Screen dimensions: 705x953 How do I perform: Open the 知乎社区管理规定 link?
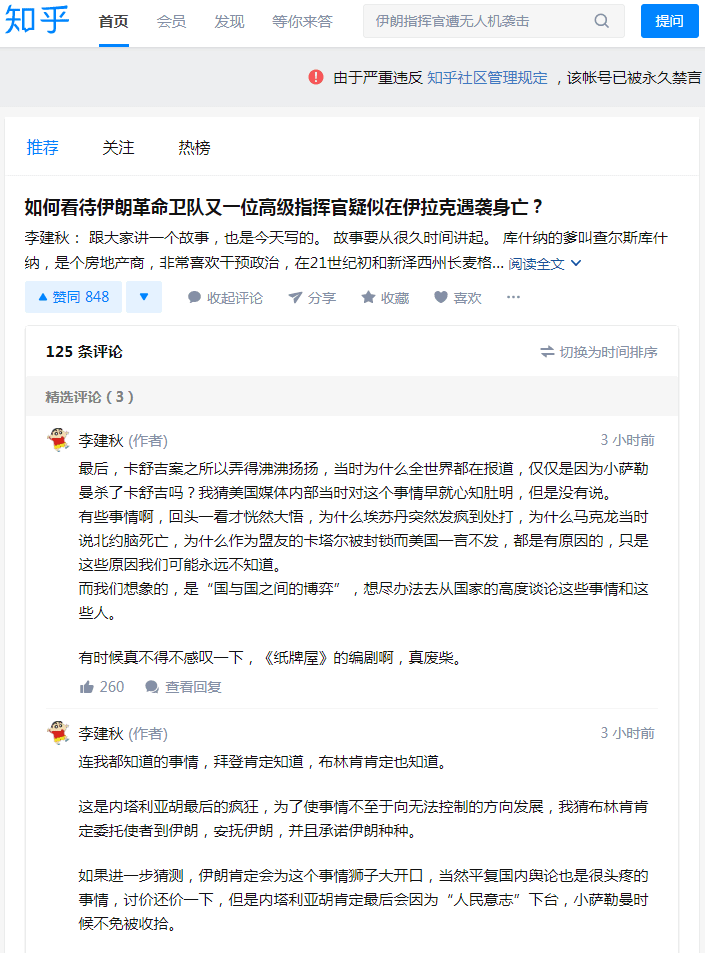487,78
